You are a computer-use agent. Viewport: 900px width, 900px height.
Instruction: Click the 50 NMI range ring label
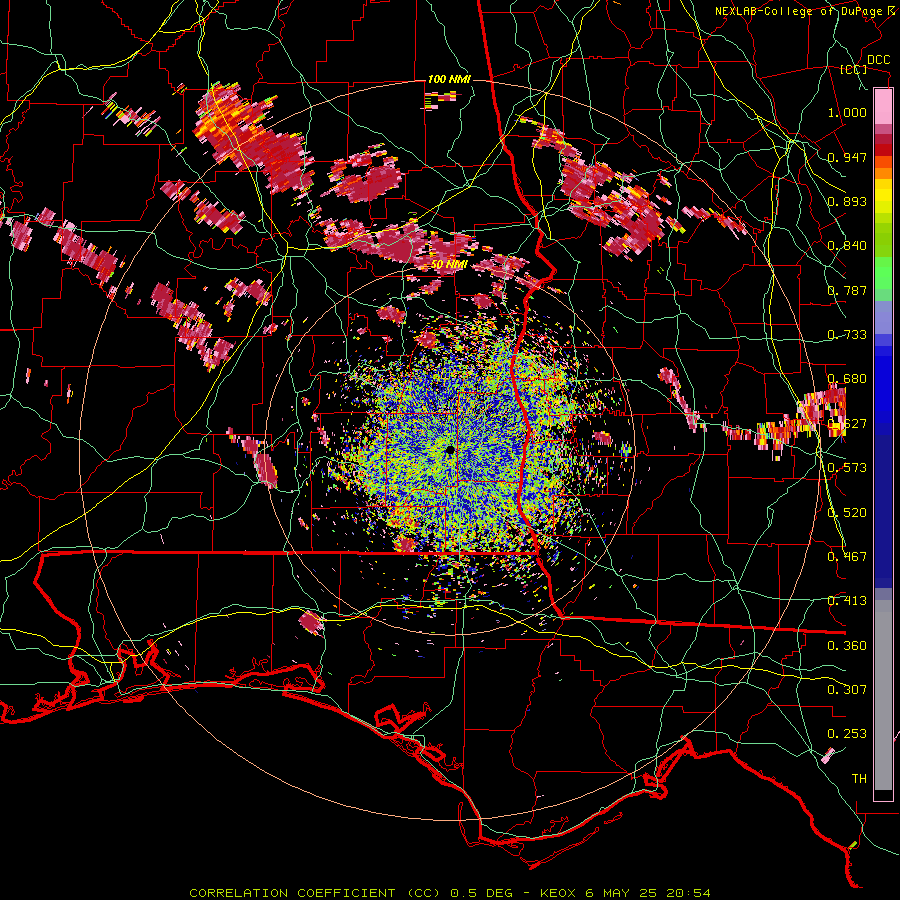[449, 264]
